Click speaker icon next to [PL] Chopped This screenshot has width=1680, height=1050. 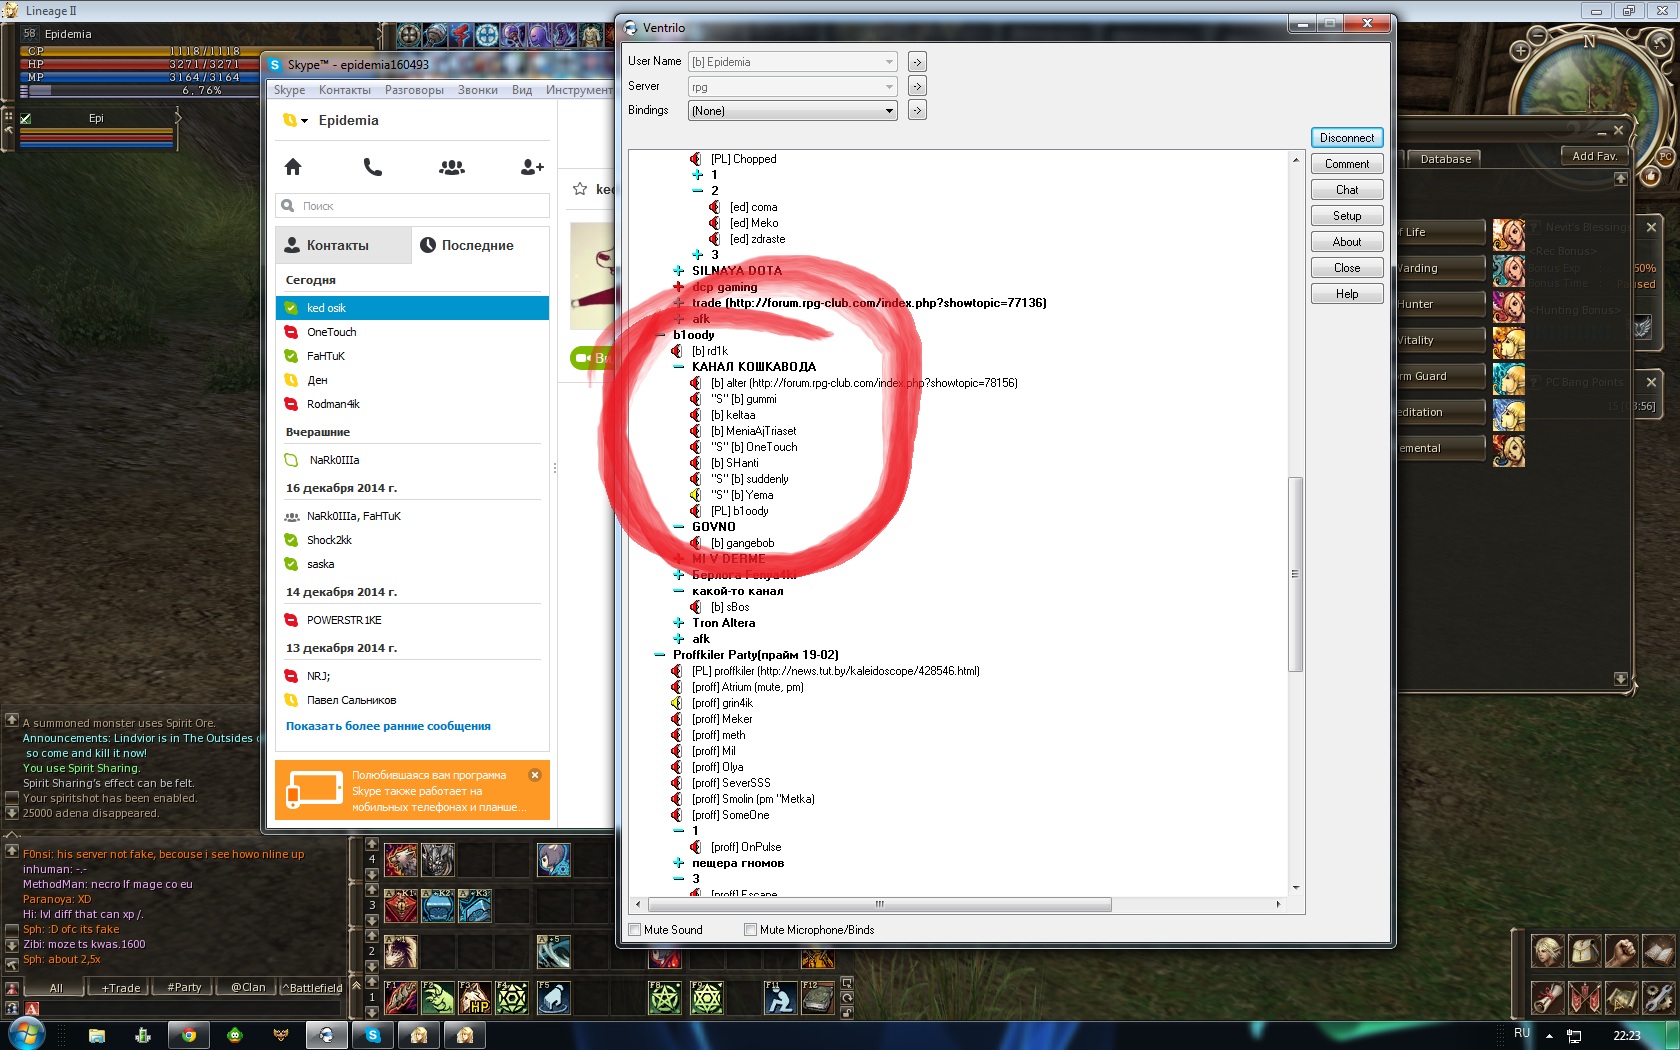pos(695,159)
